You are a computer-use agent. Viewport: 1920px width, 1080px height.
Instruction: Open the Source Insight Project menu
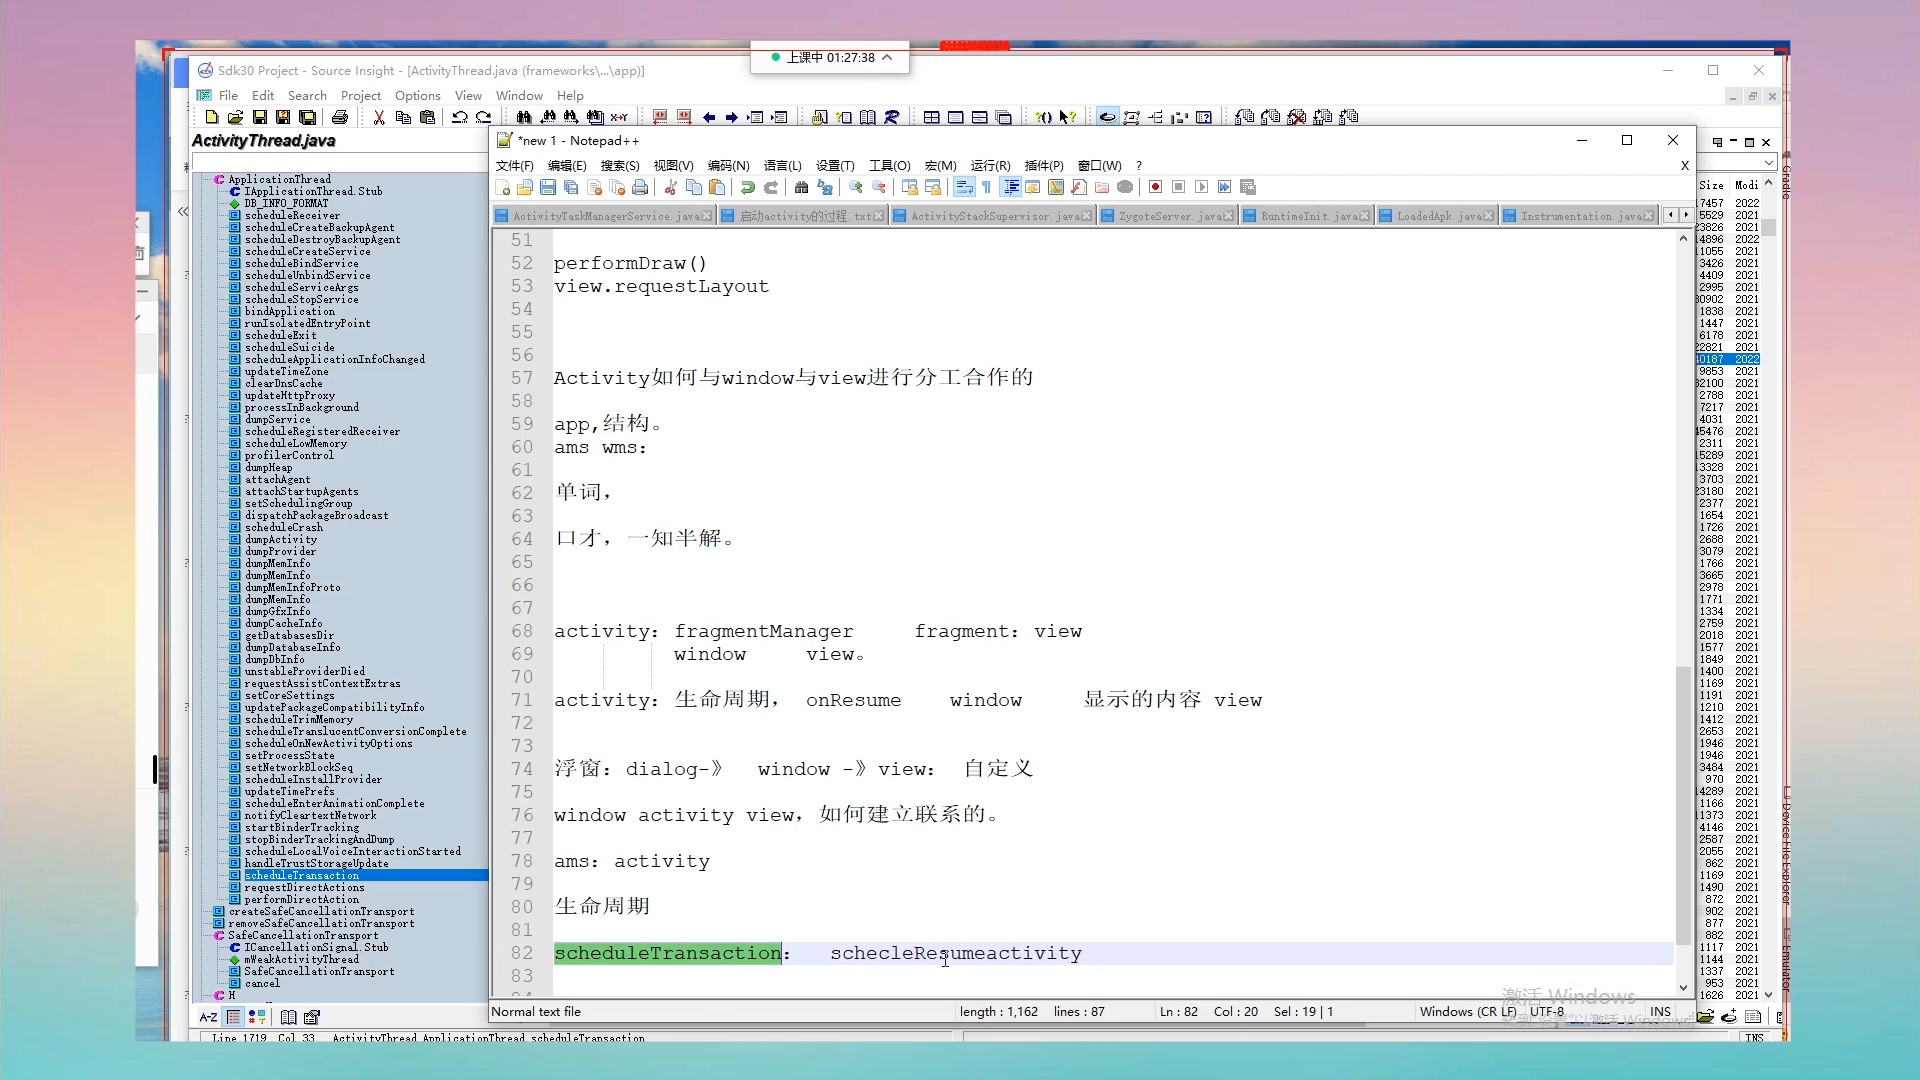click(x=360, y=96)
